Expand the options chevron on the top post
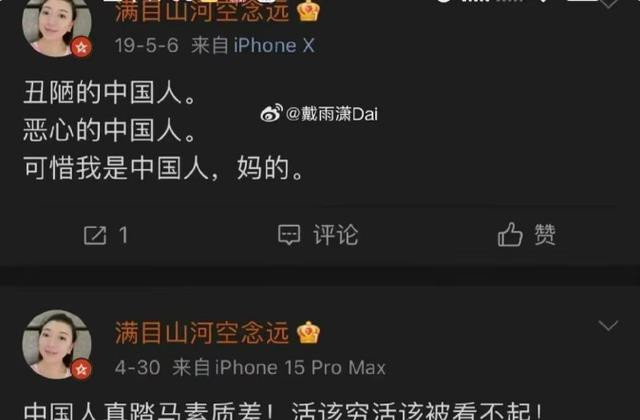The height and width of the screenshot is (420, 640). coord(608,3)
